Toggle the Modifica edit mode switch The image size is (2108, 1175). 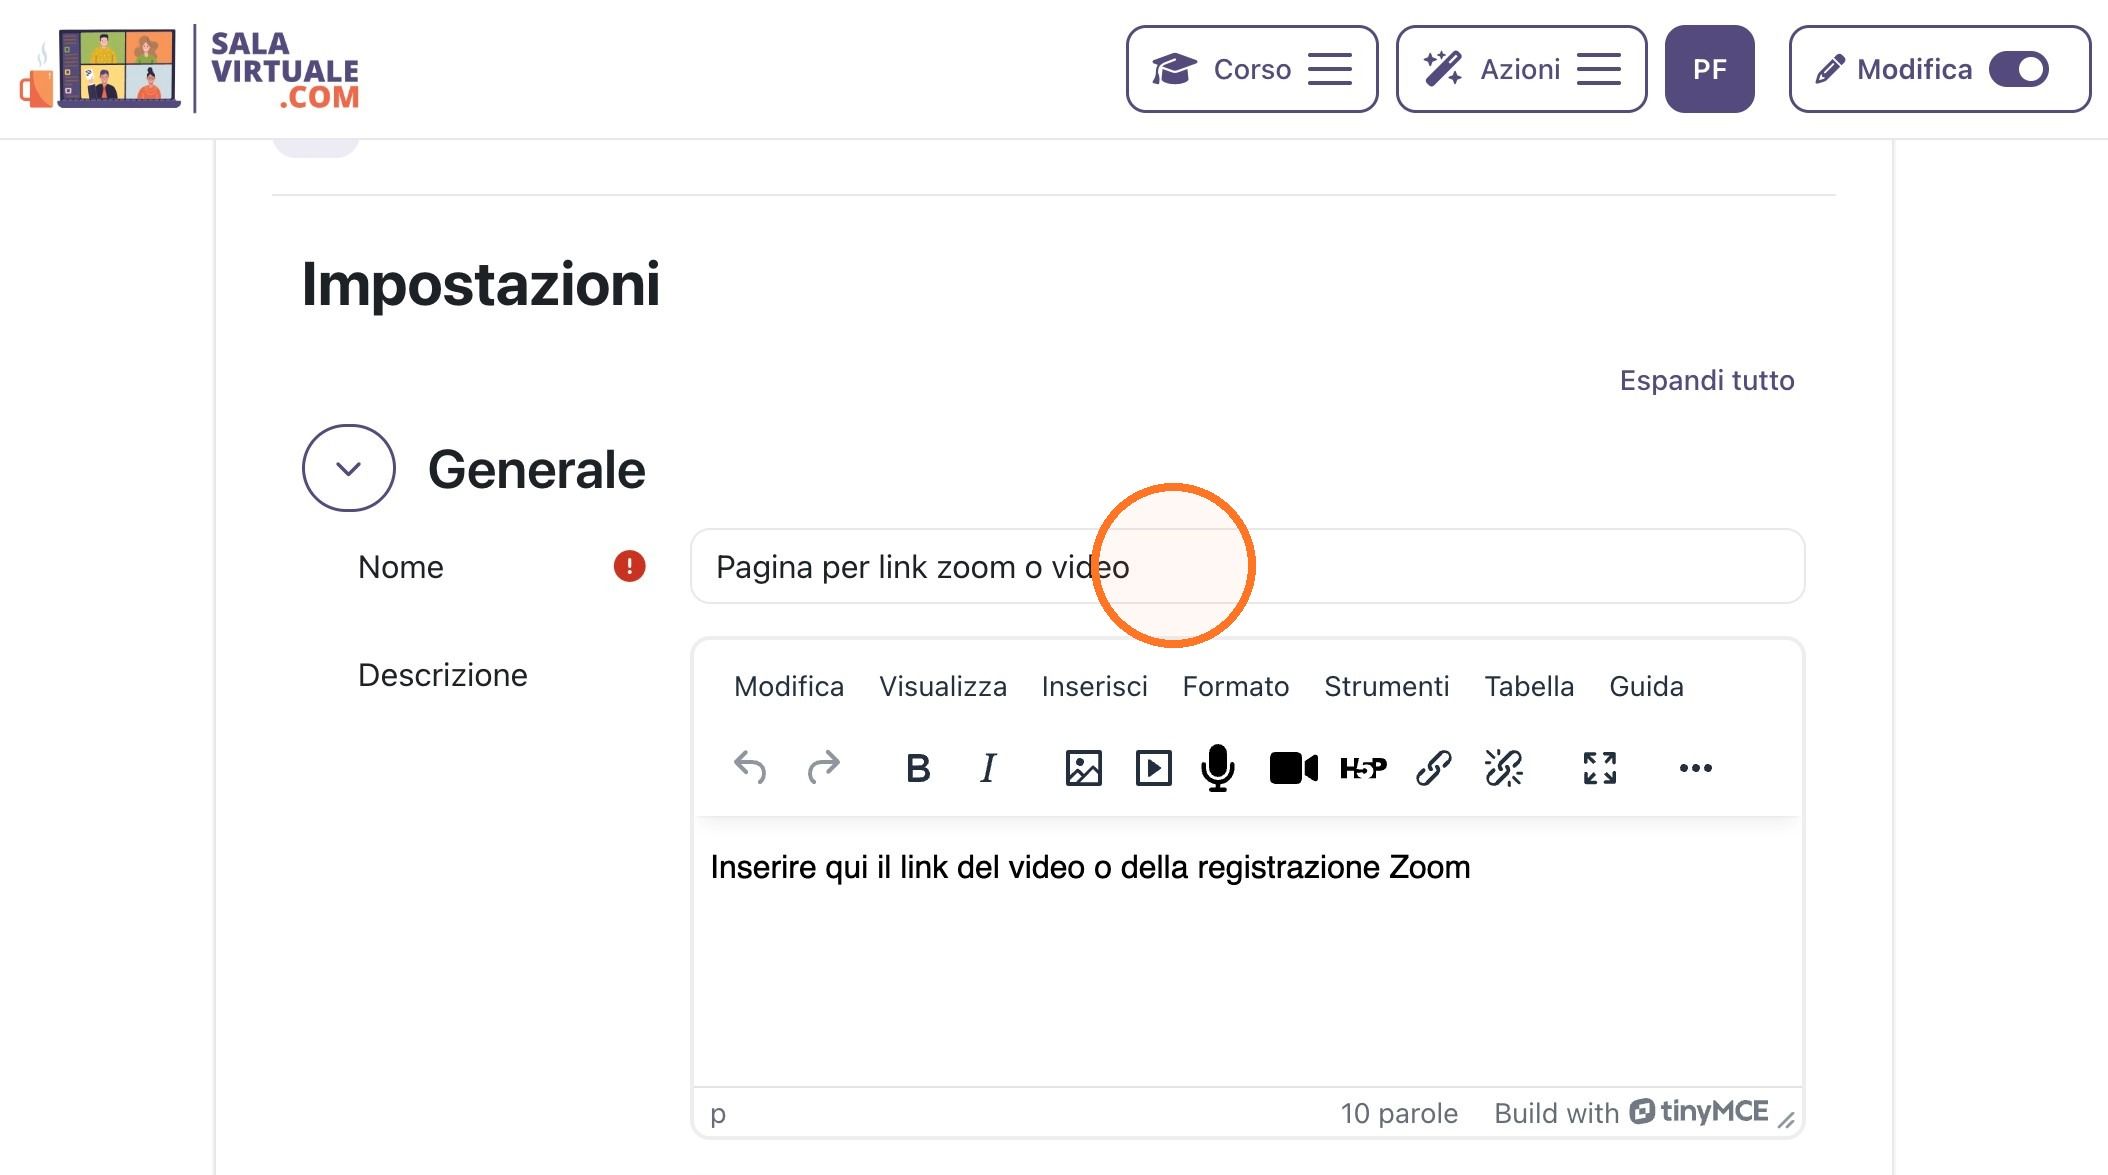2019,69
